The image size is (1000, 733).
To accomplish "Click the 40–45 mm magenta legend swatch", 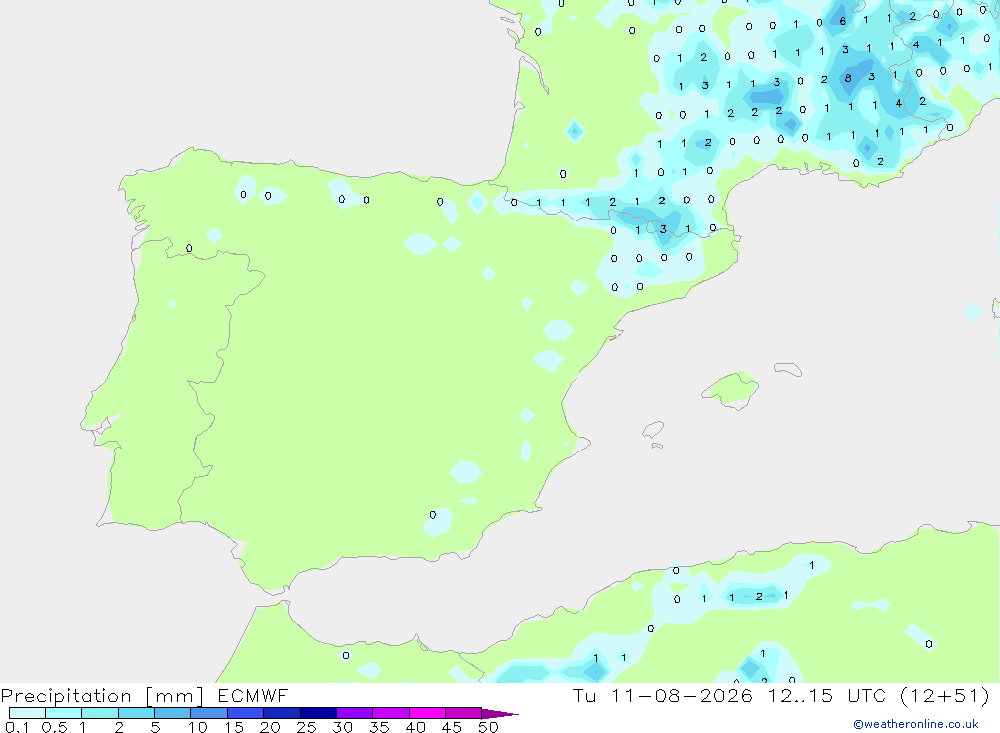I will (x=427, y=713).
